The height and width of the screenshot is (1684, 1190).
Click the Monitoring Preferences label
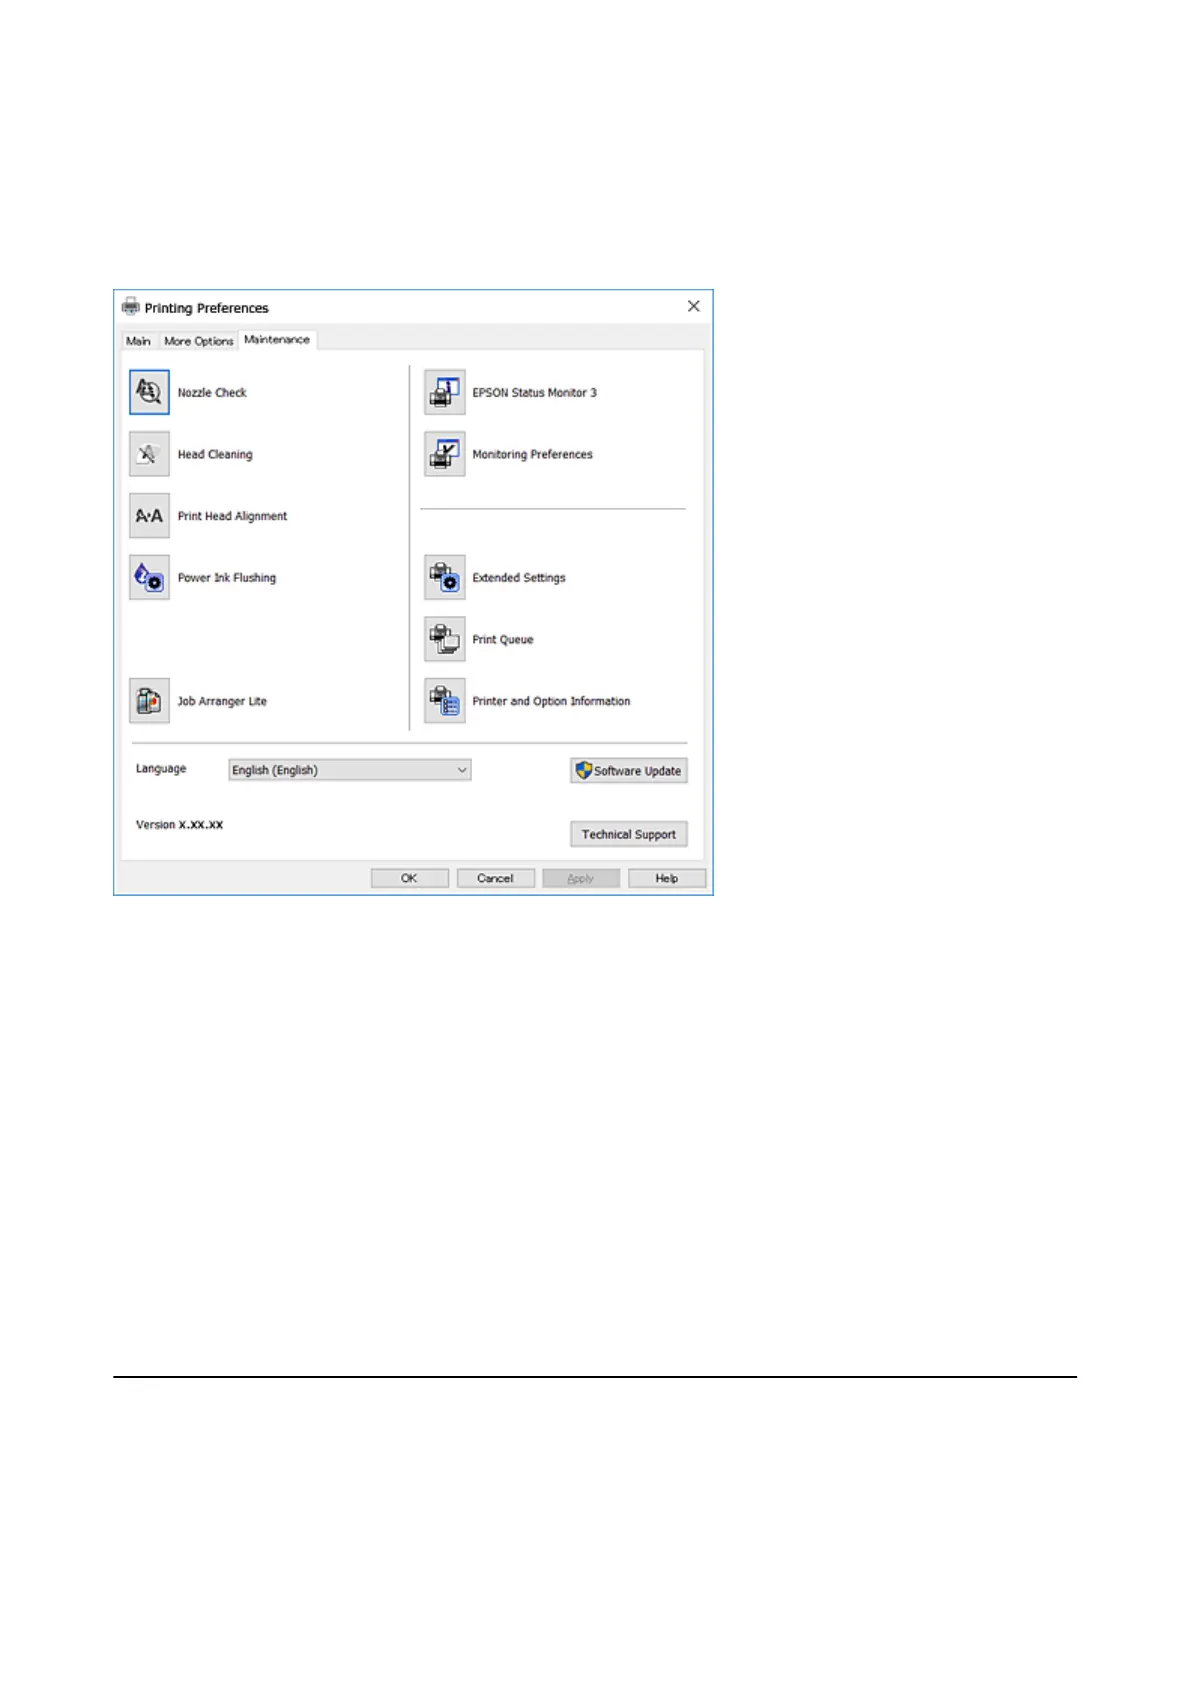[532, 455]
